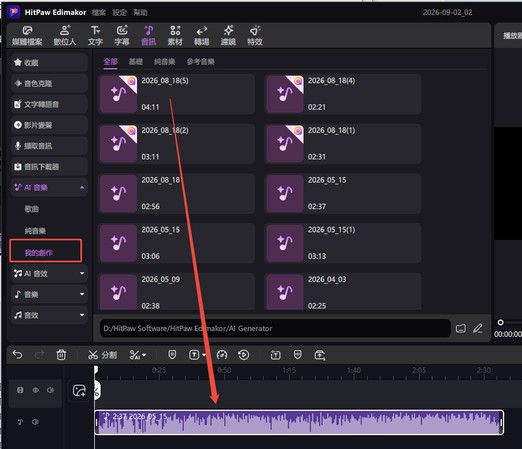Switch to the 基礎 tab
522x449 pixels.
click(136, 62)
